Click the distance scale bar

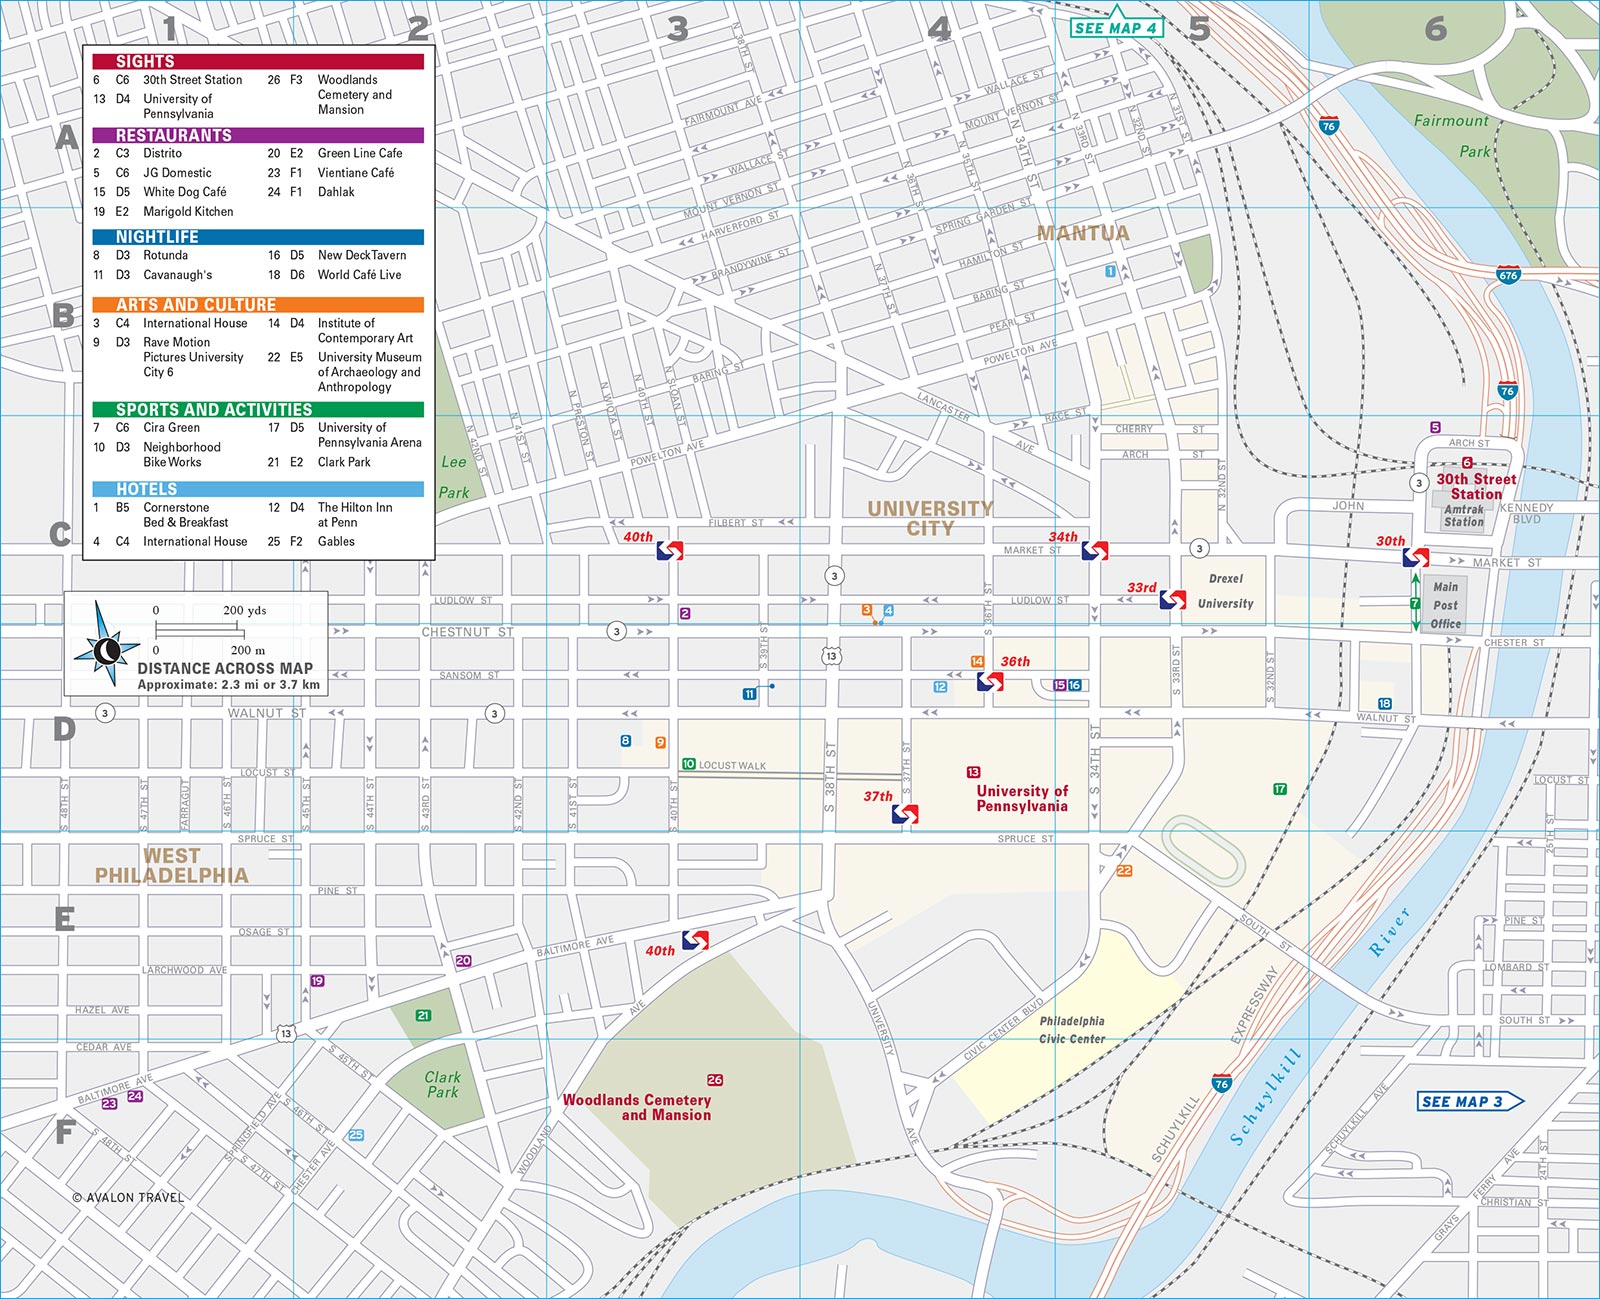pyautogui.click(x=200, y=630)
